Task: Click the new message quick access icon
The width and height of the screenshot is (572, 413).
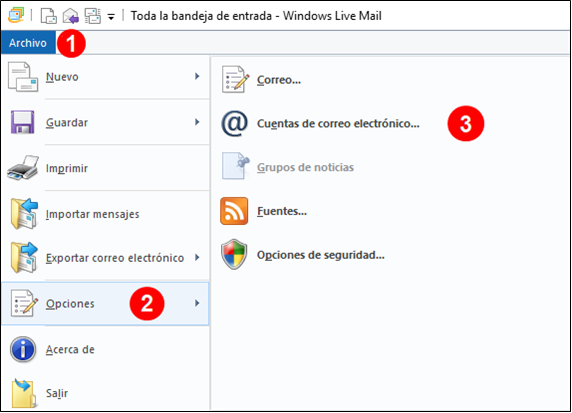Action: click(49, 16)
